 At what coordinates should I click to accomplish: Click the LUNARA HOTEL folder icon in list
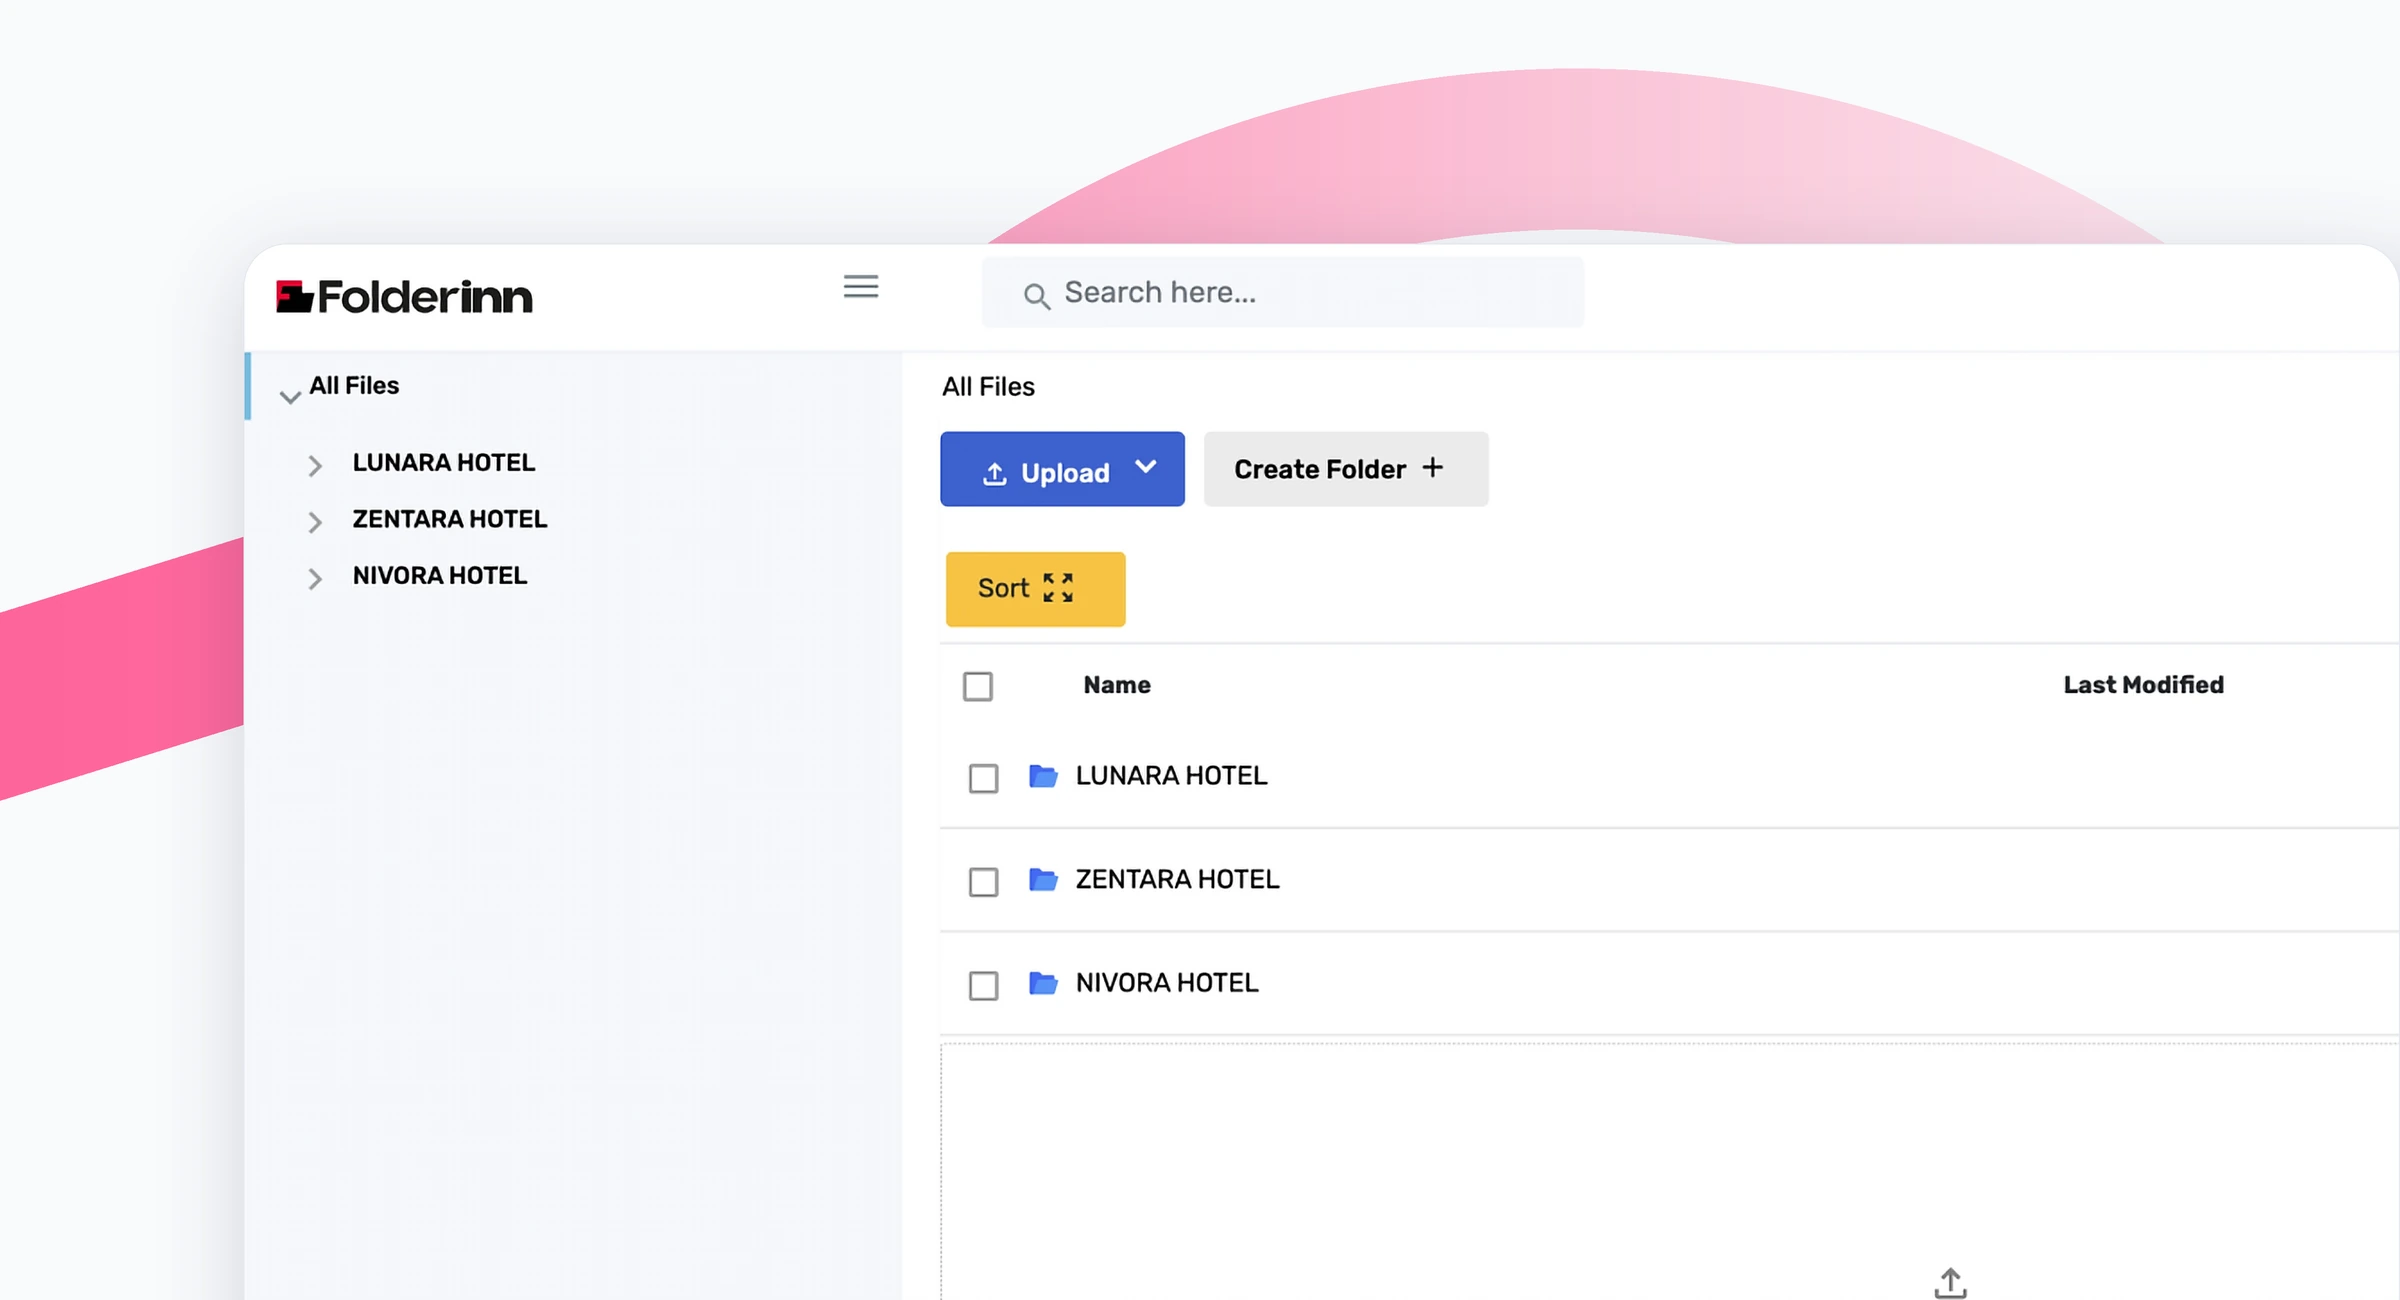[1043, 776]
